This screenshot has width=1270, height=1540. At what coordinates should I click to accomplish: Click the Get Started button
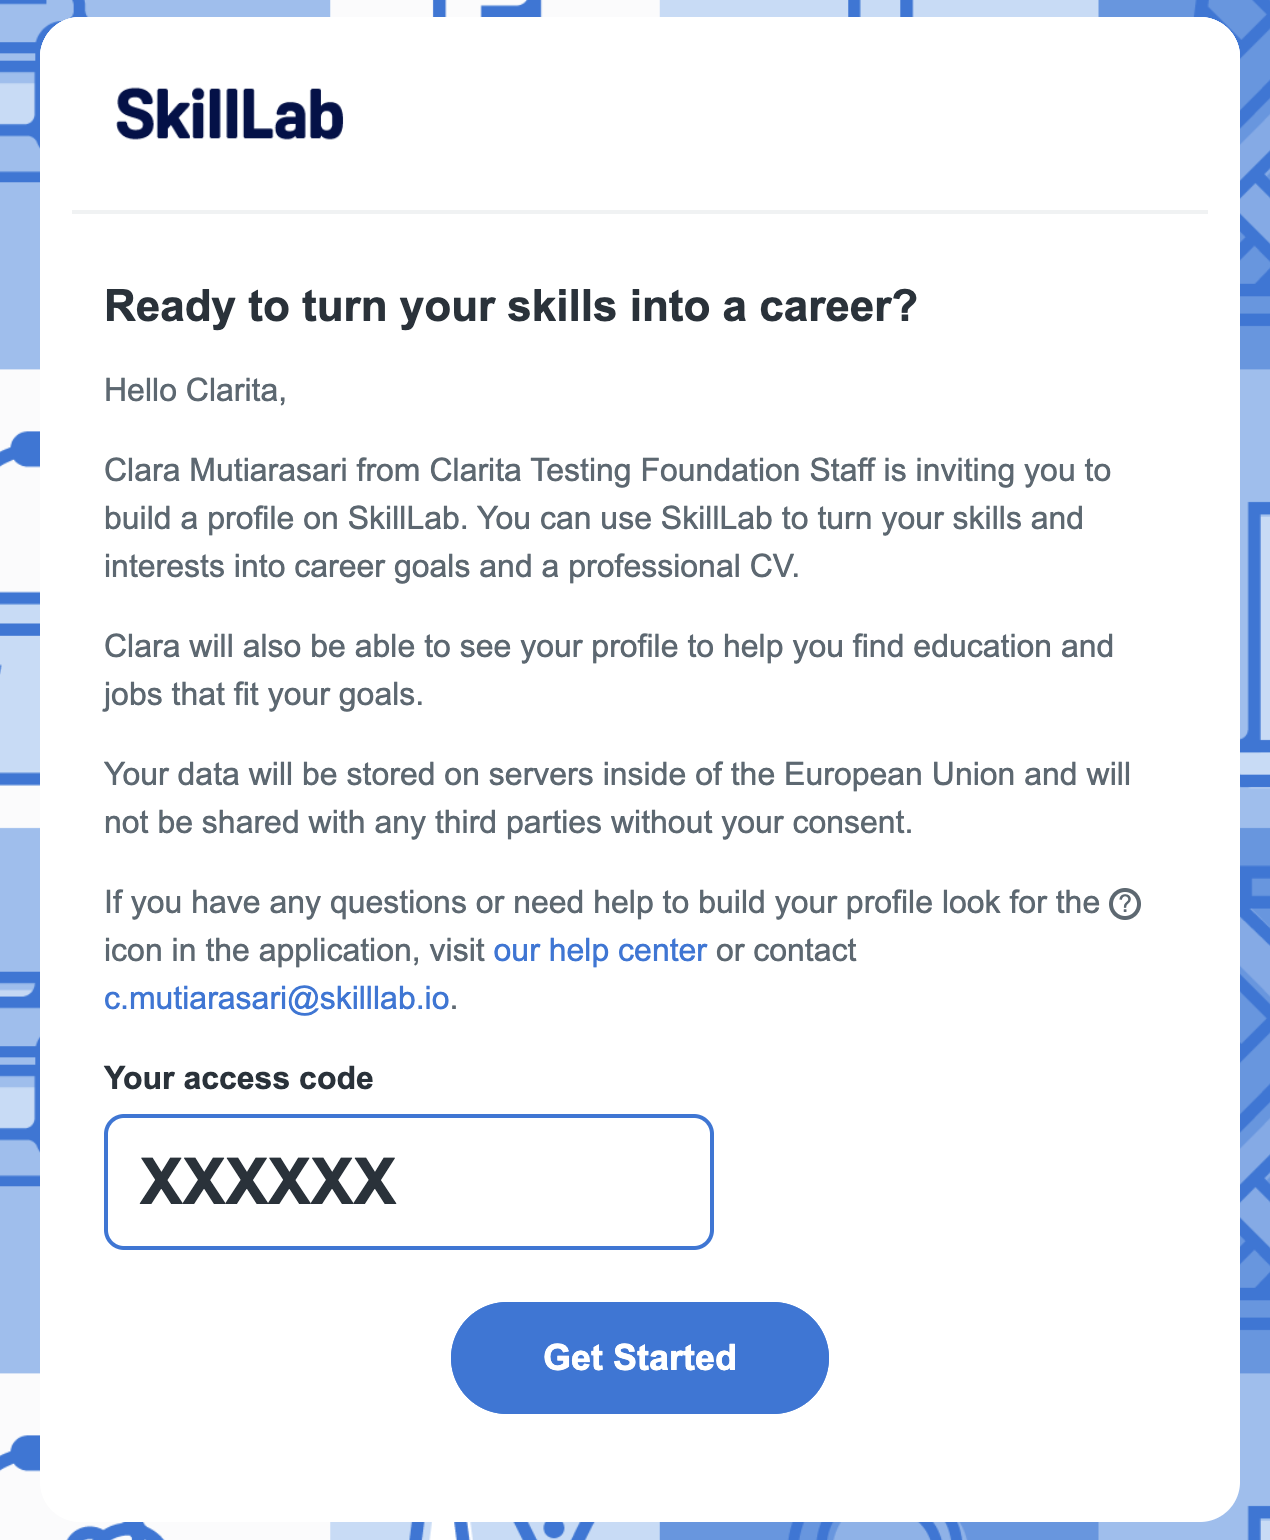coord(640,1358)
